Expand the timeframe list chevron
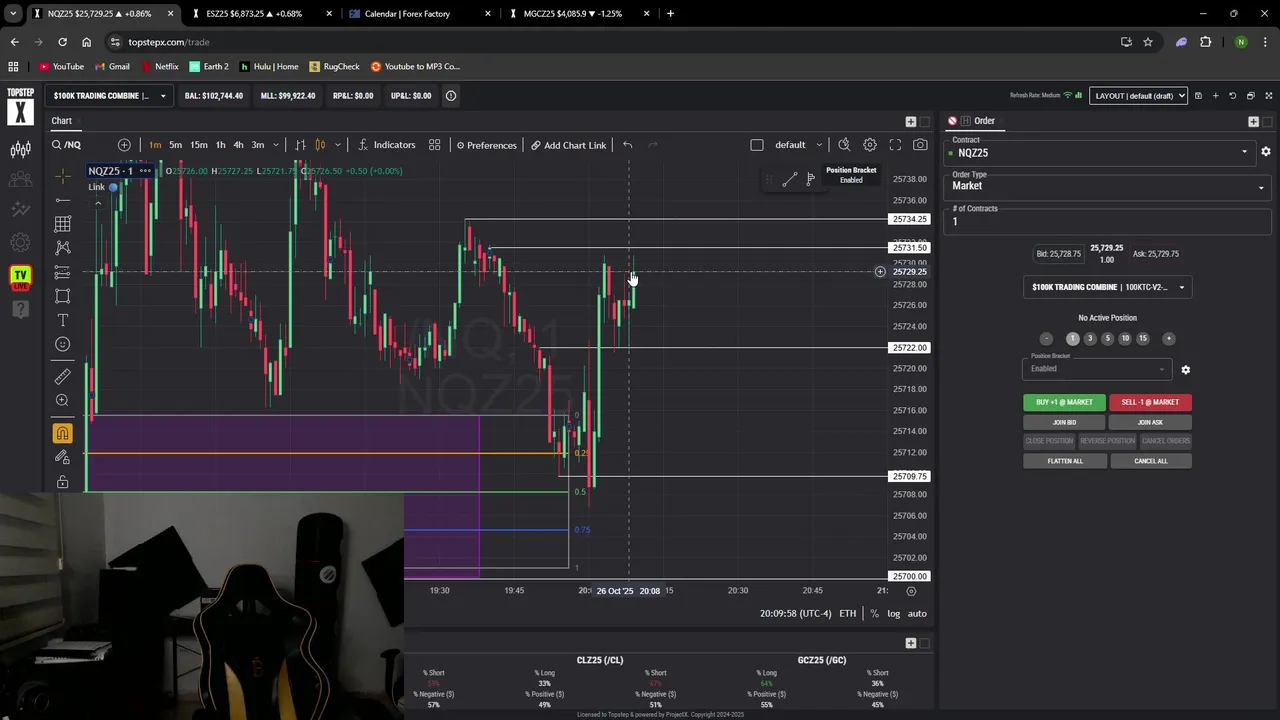 (276, 145)
